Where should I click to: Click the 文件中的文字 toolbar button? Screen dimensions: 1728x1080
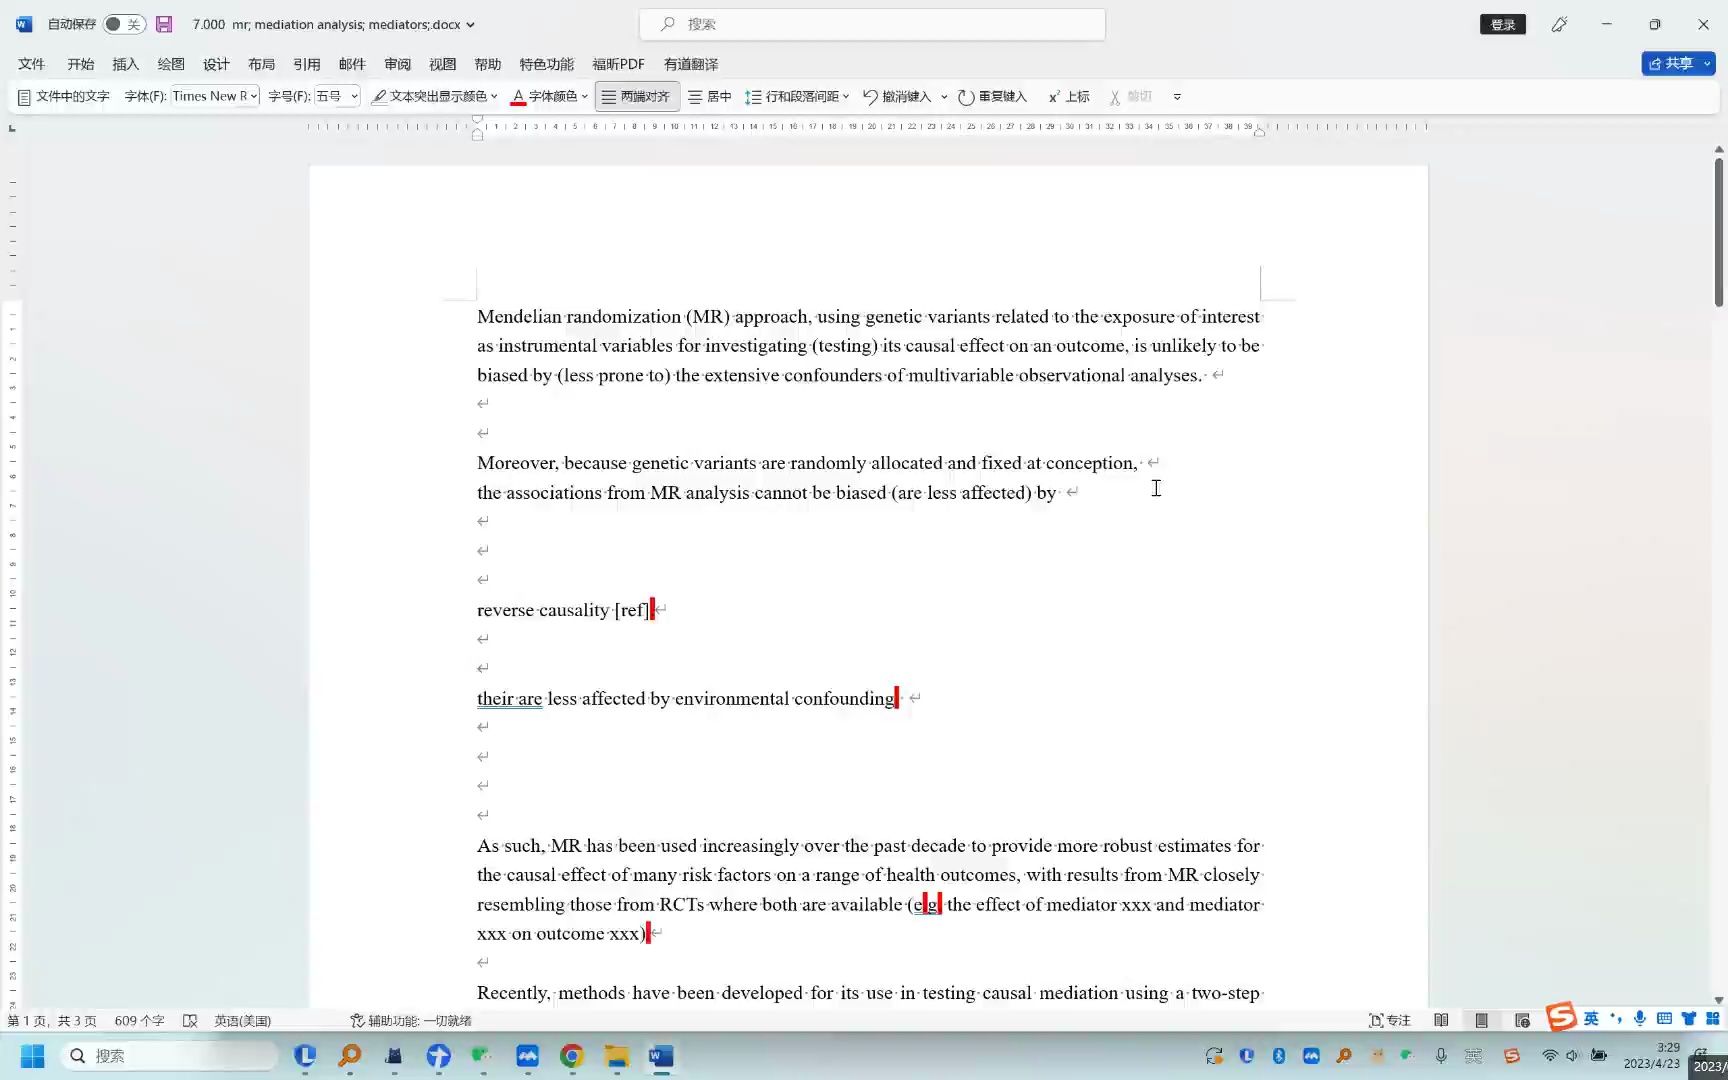[63, 97]
